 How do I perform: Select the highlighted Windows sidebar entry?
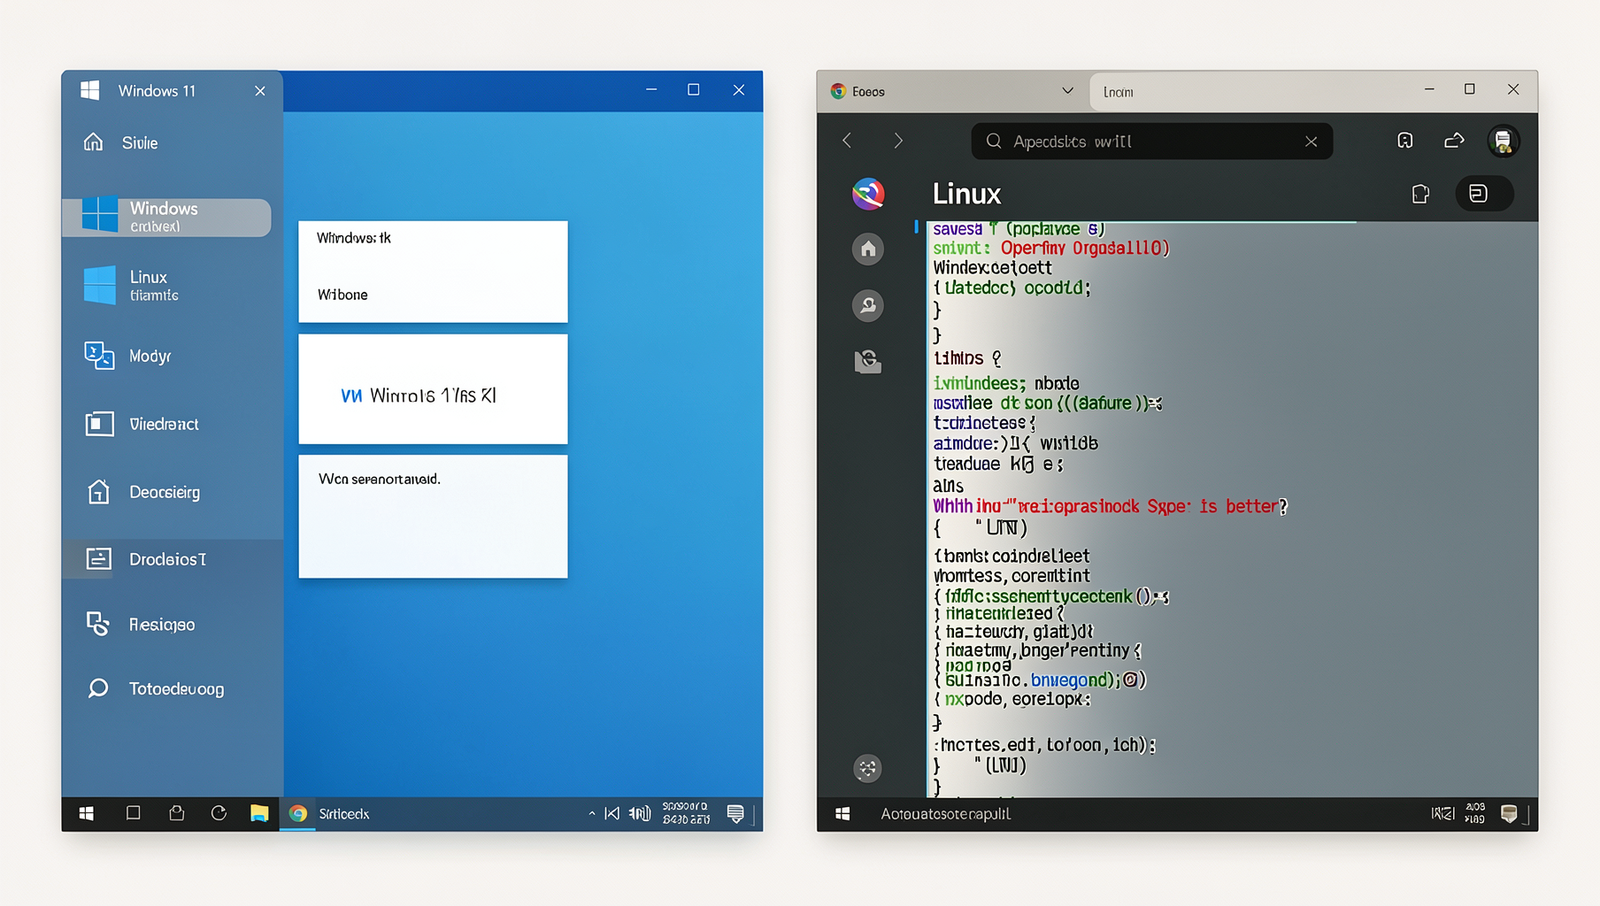pos(166,217)
